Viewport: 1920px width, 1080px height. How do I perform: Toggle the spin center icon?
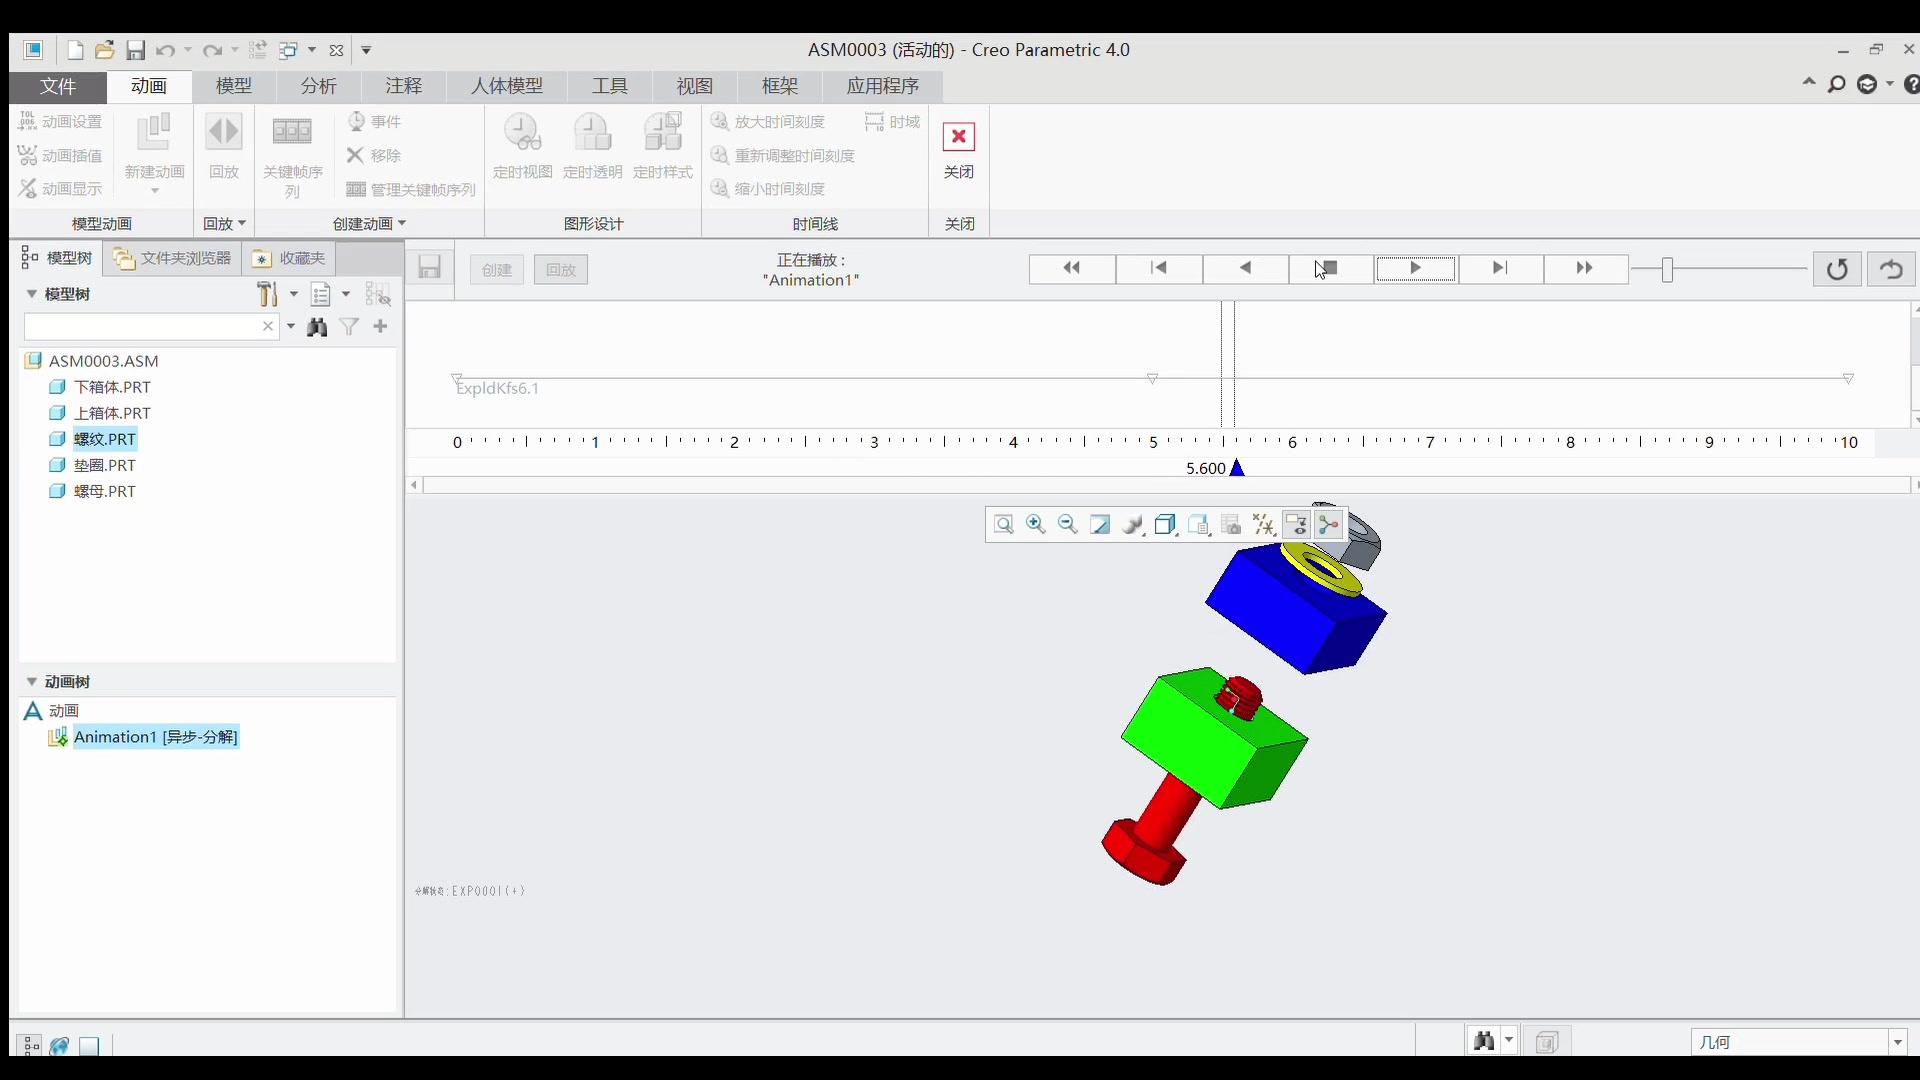[x=1329, y=525]
